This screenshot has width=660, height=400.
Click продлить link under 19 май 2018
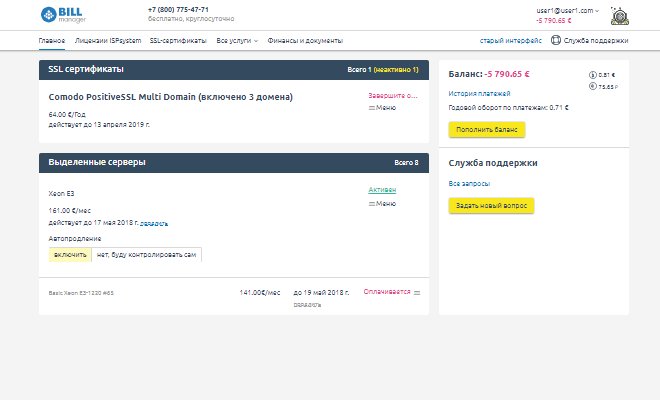[x=307, y=305]
